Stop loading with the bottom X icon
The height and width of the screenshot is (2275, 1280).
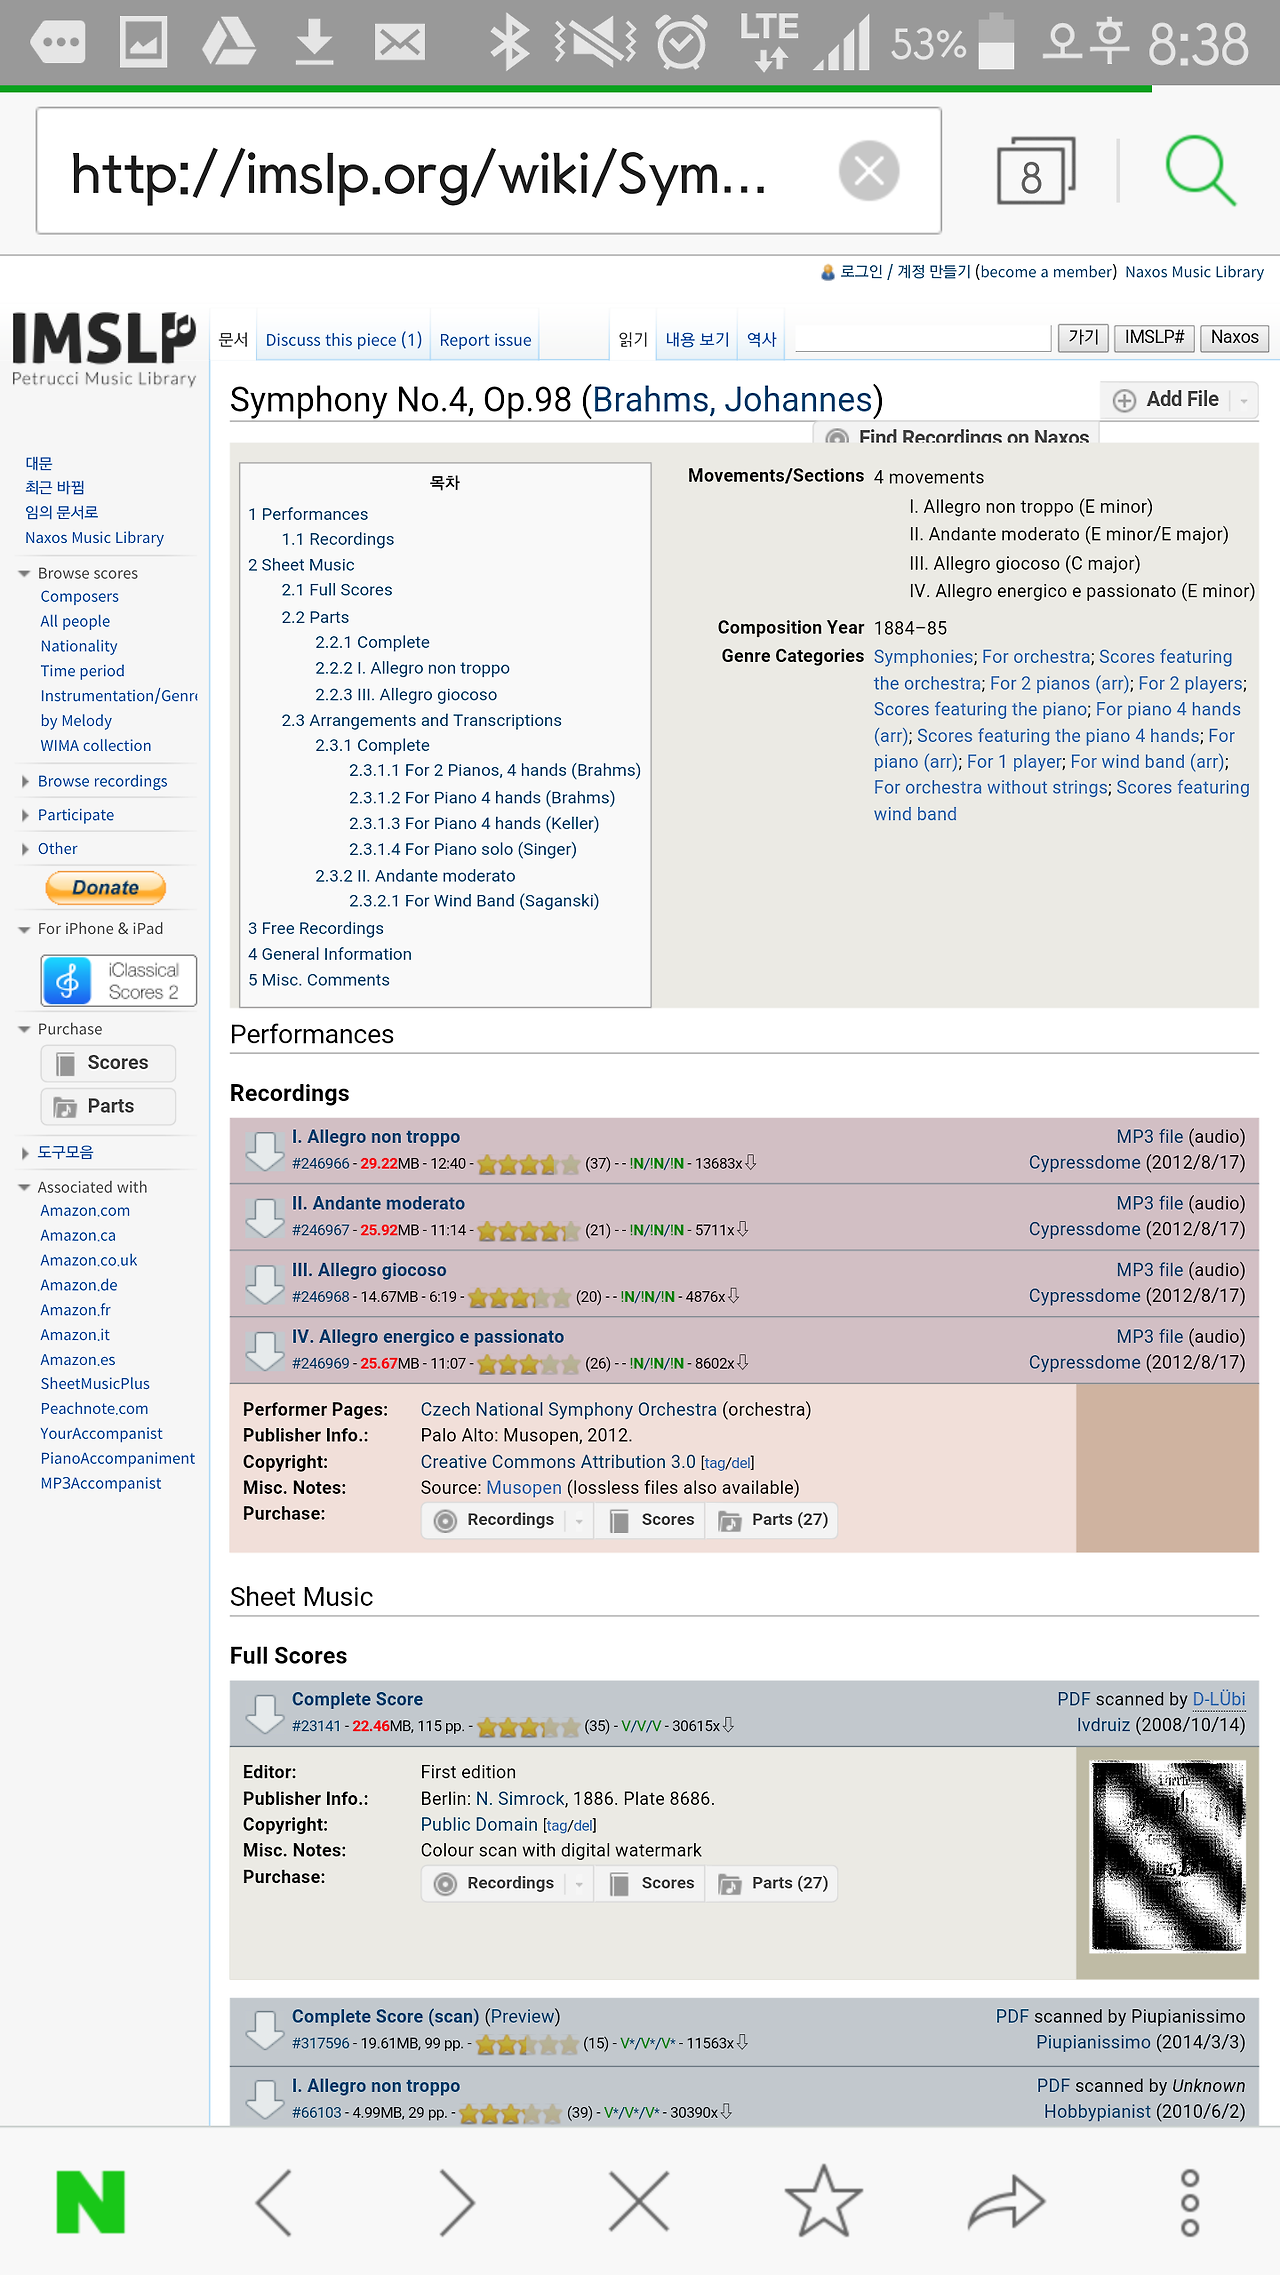(x=639, y=2201)
